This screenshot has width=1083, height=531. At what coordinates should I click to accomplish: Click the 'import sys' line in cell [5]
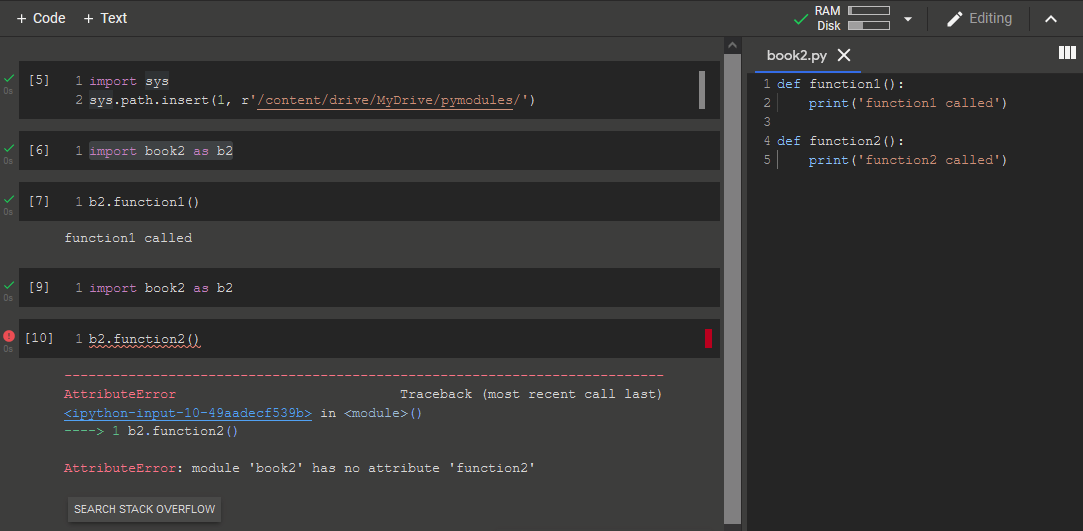point(129,81)
